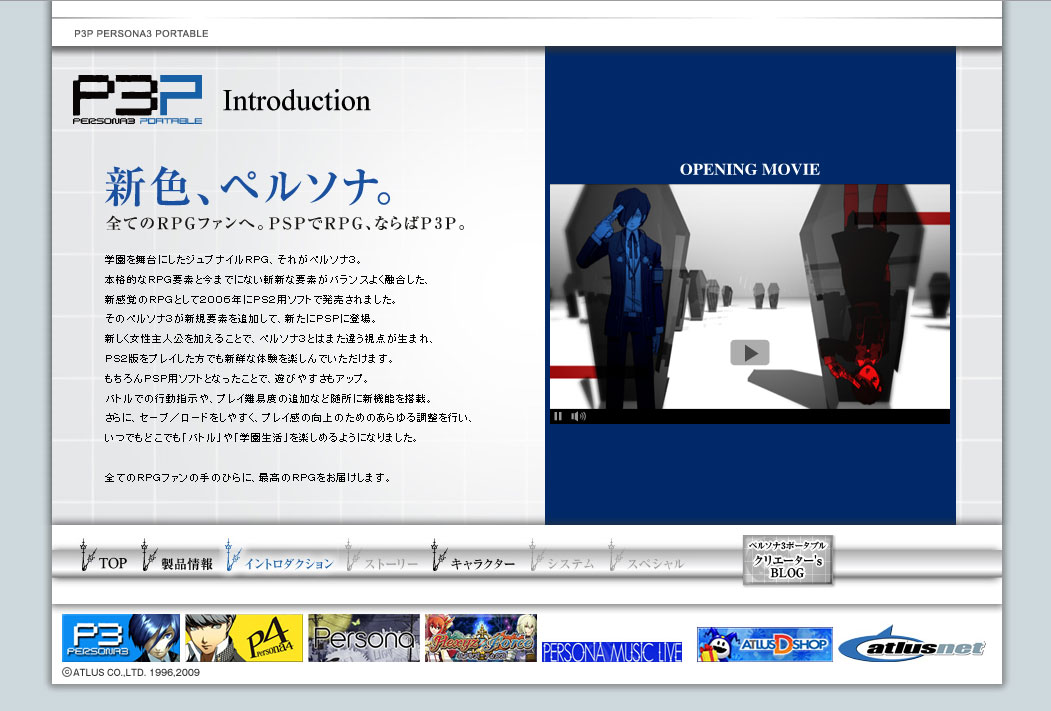This screenshot has height=711, width=1051.
Task: Open the ストーリー section
Action: [x=382, y=556]
